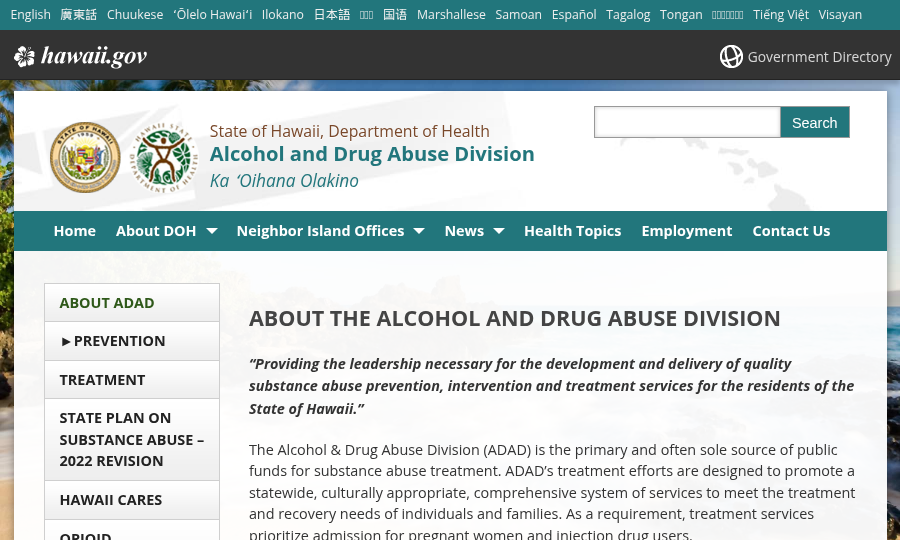Image resolution: width=900 pixels, height=540 pixels.
Task: Switch language to 廣東話
Action: click(x=79, y=14)
